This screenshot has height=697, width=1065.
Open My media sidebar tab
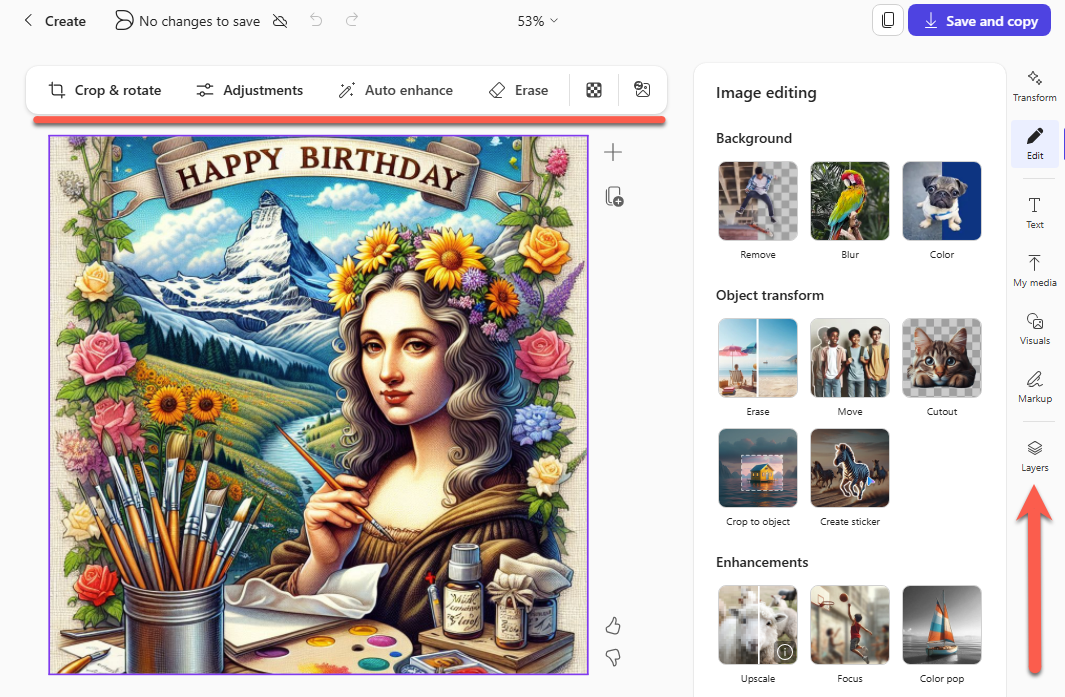[1034, 270]
